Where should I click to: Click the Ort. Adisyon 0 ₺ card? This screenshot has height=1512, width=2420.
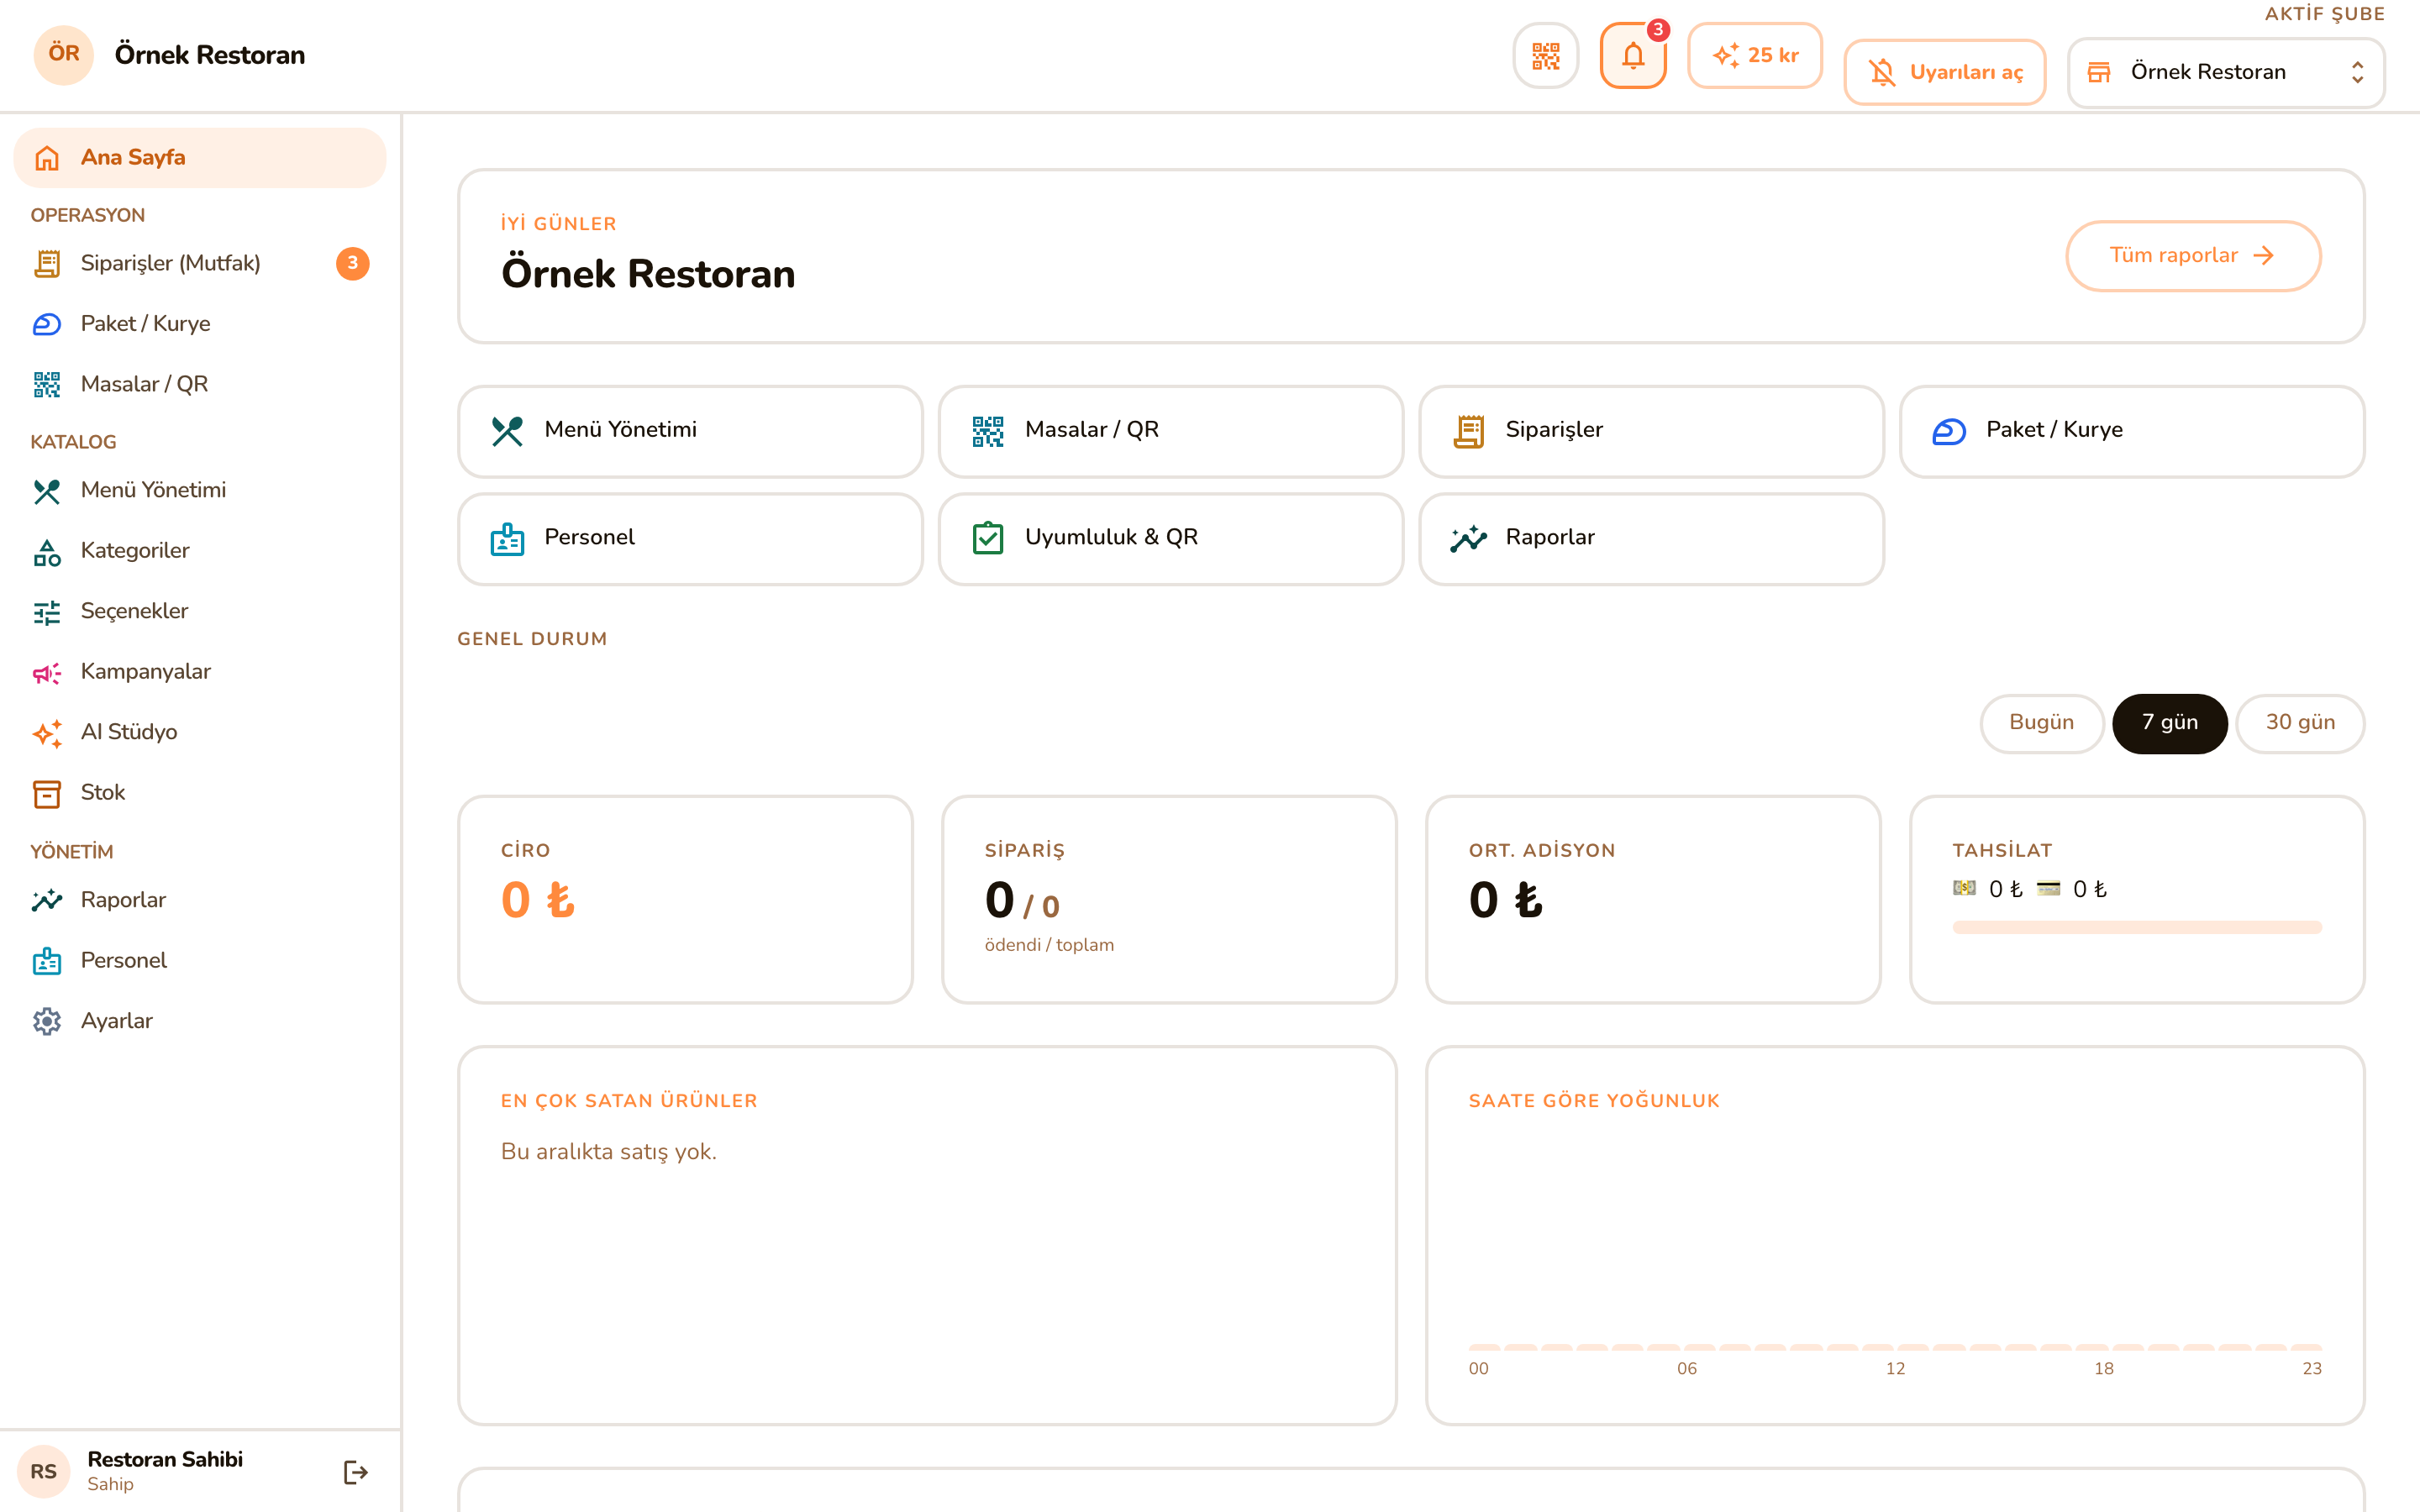click(1653, 899)
